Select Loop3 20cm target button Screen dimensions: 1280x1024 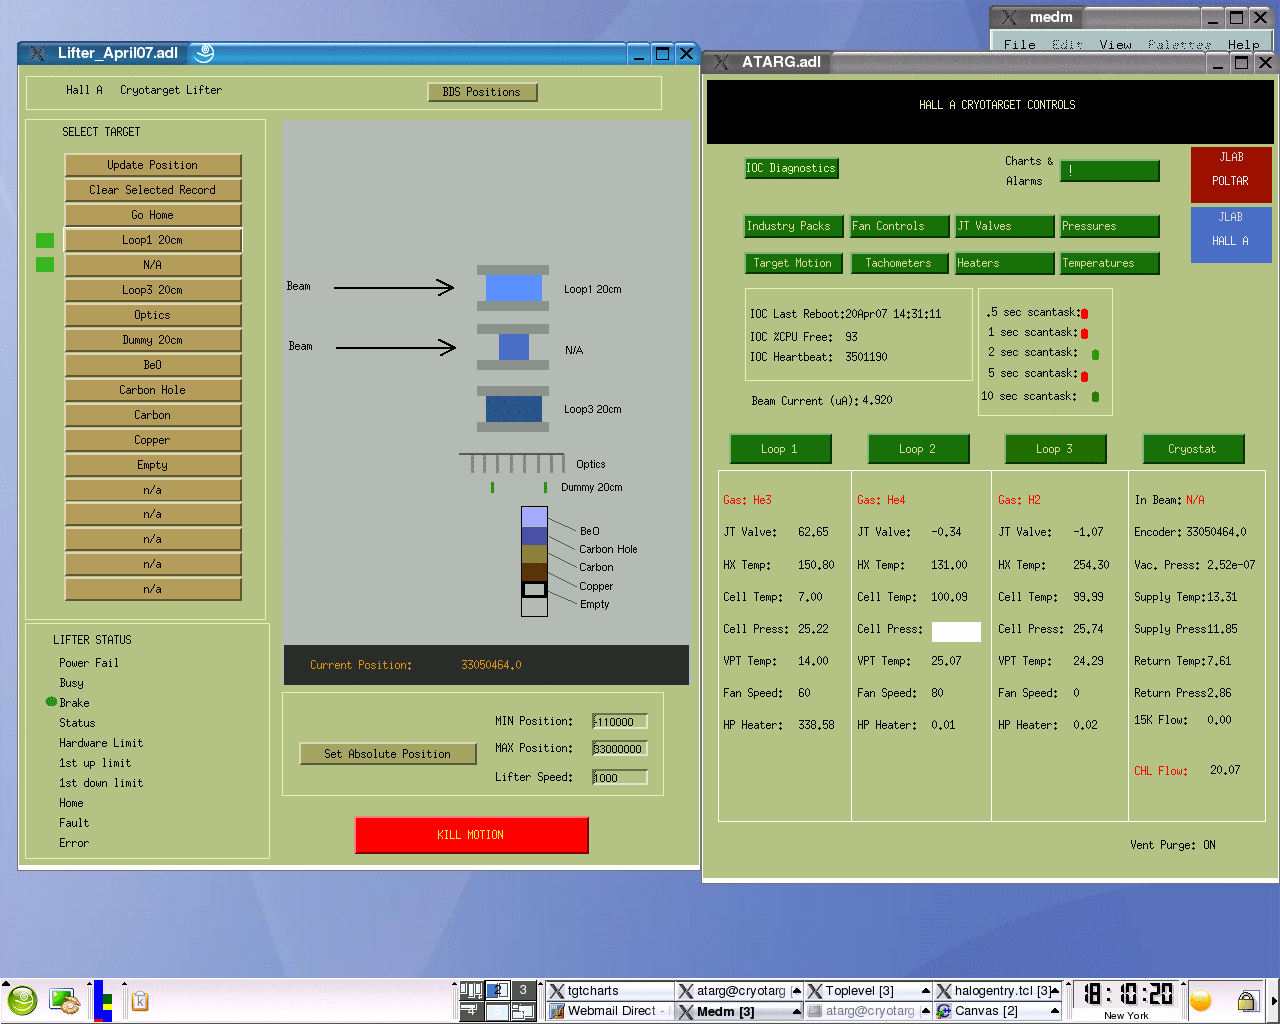(x=153, y=290)
